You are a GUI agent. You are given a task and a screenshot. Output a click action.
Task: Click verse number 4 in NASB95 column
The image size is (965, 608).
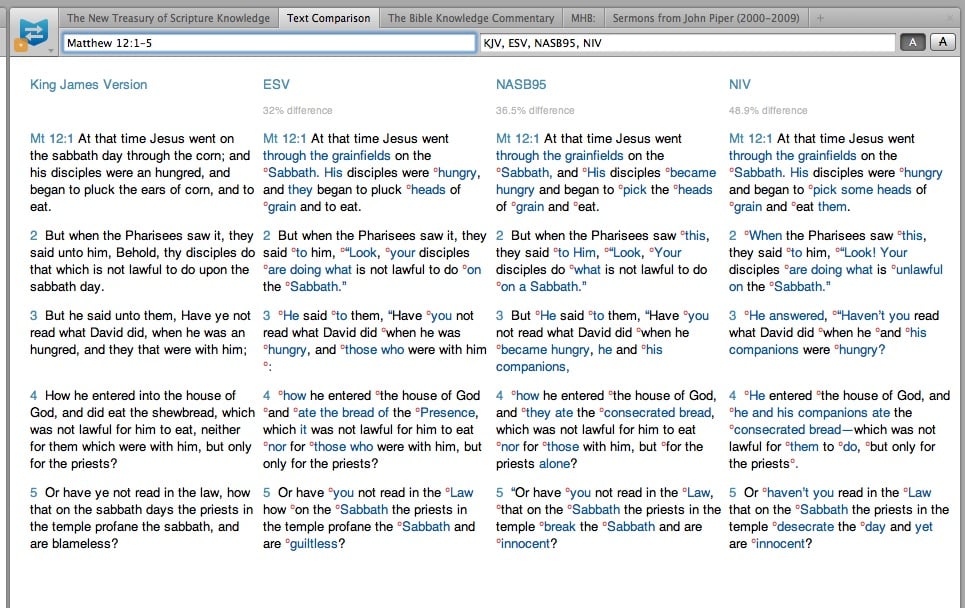point(499,395)
